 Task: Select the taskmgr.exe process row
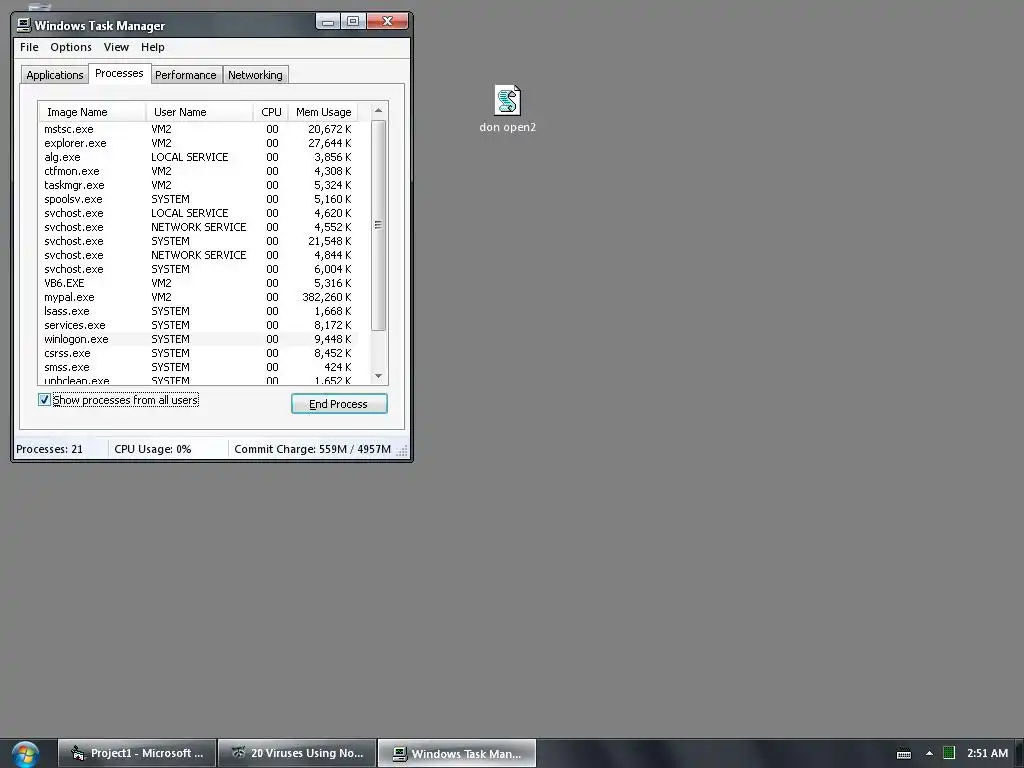[x=199, y=185]
